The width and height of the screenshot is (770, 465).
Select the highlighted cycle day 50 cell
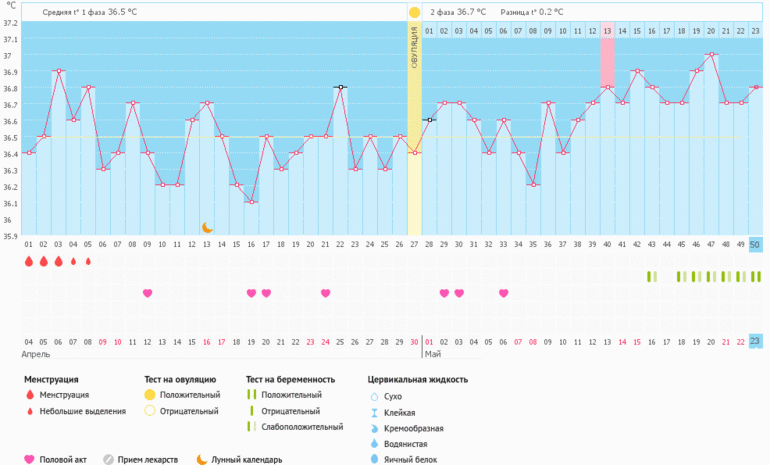click(x=755, y=245)
